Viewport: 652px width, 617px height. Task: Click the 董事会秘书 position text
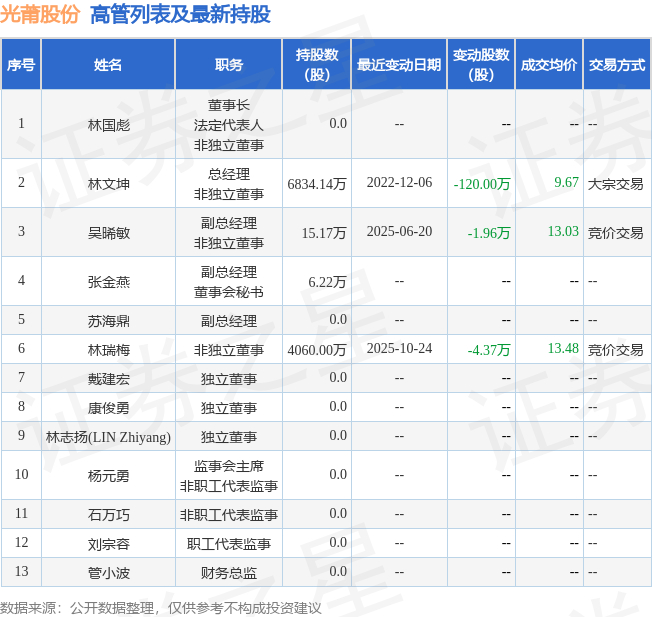pos(229,292)
